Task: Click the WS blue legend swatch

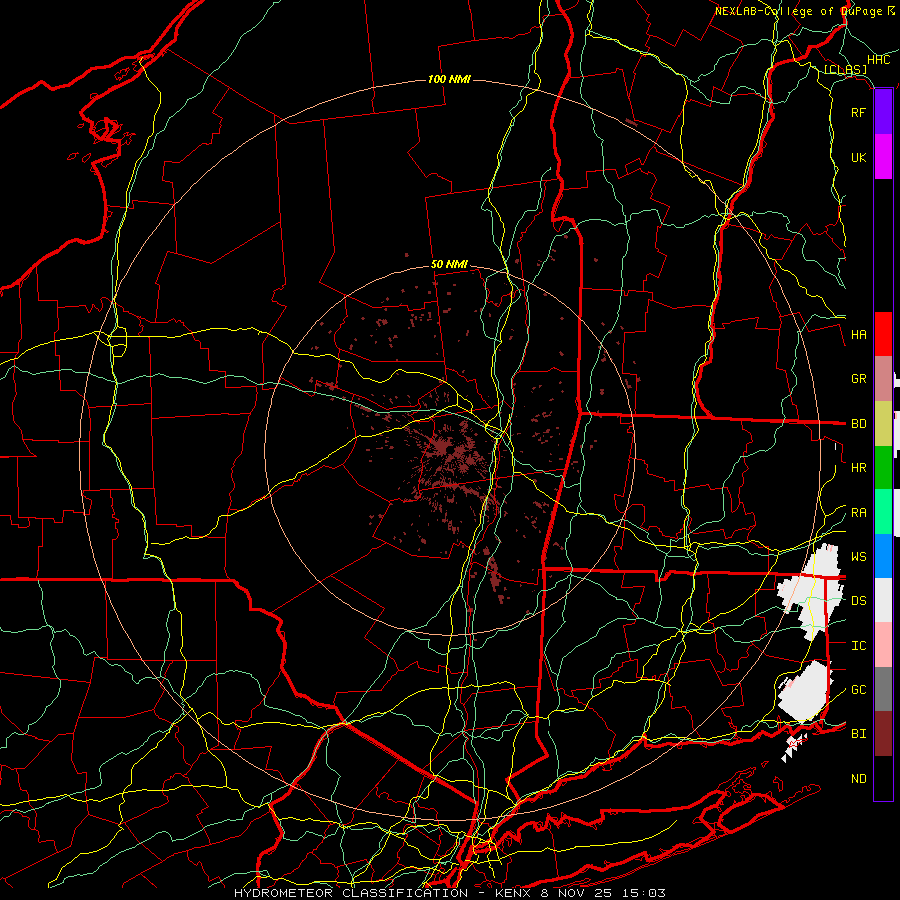Action: coord(883,556)
